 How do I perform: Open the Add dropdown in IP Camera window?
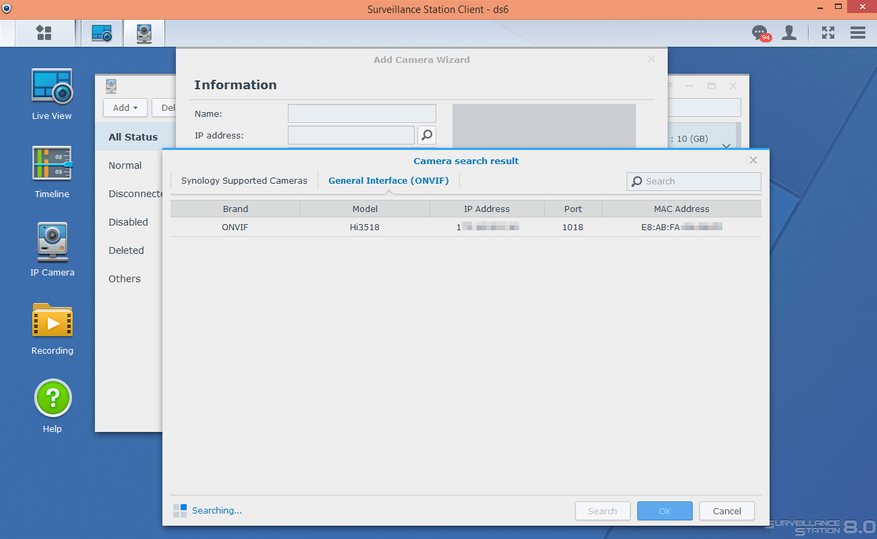point(125,107)
